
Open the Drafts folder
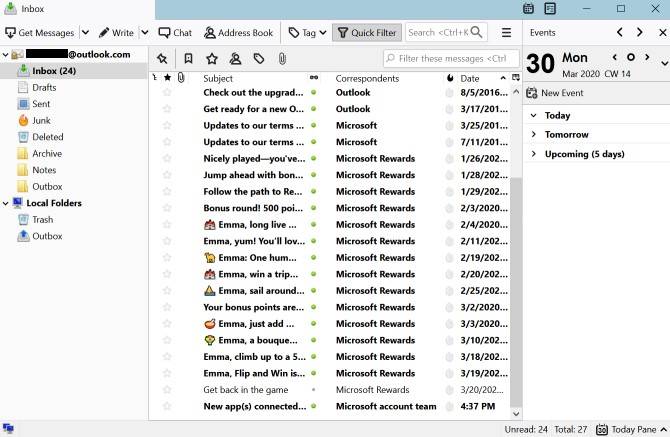coord(44,88)
